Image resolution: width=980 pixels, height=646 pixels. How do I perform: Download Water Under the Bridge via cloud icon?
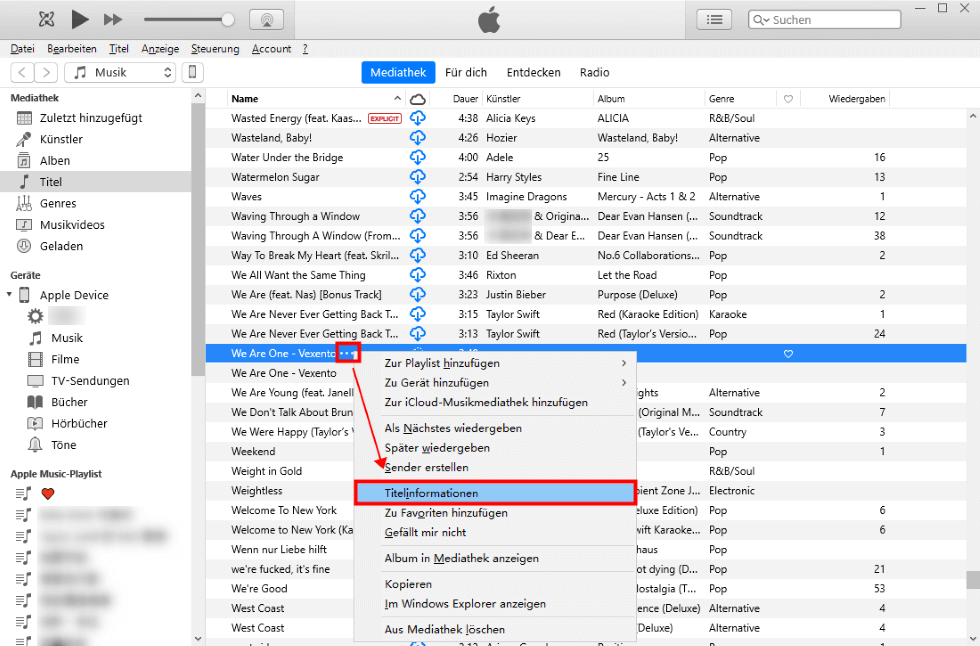coord(418,157)
